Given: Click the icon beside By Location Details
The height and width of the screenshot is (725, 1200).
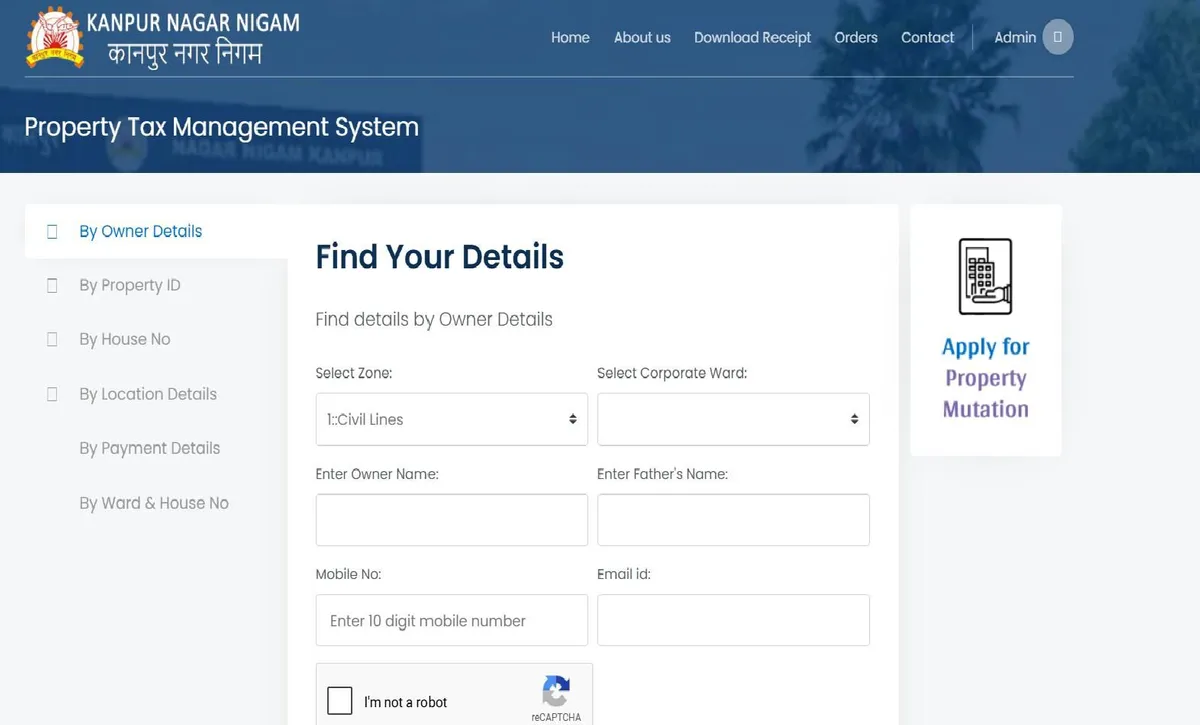Looking at the screenshot, I should pyautogui.click(x=53, y=395).
